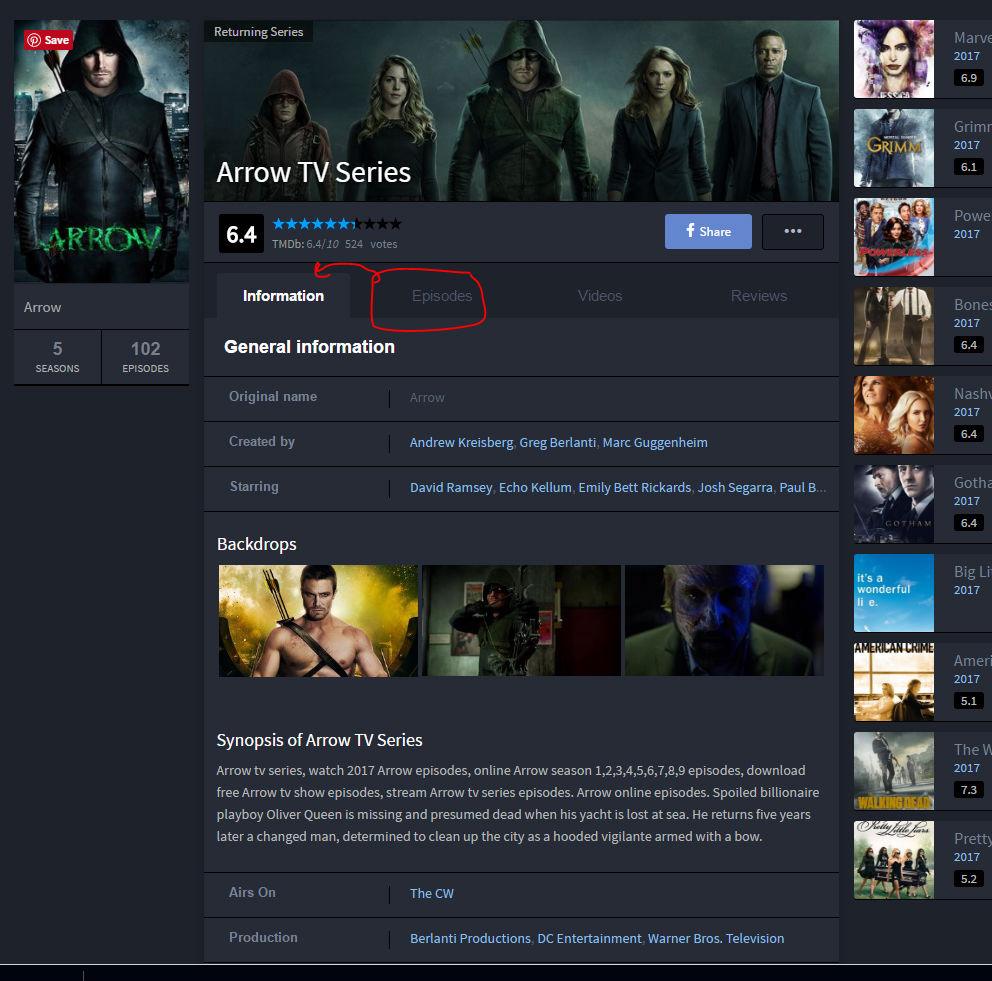Switch to the Reviews tab
Image resolution: width=992 pixels, height=981 pixels.
[x=759, y=296]
